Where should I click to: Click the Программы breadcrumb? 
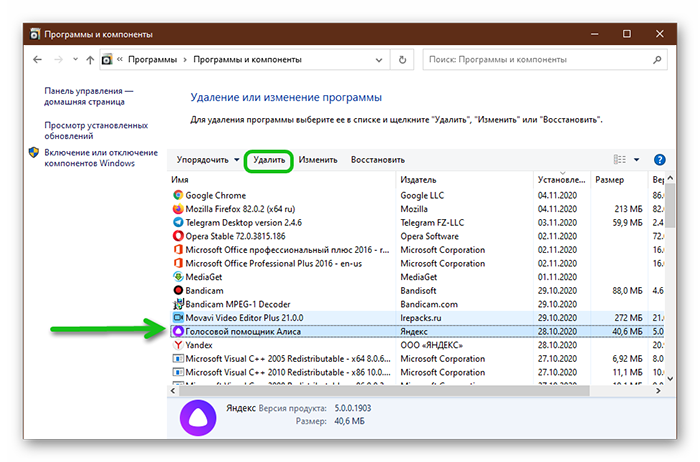pos(153,59)
